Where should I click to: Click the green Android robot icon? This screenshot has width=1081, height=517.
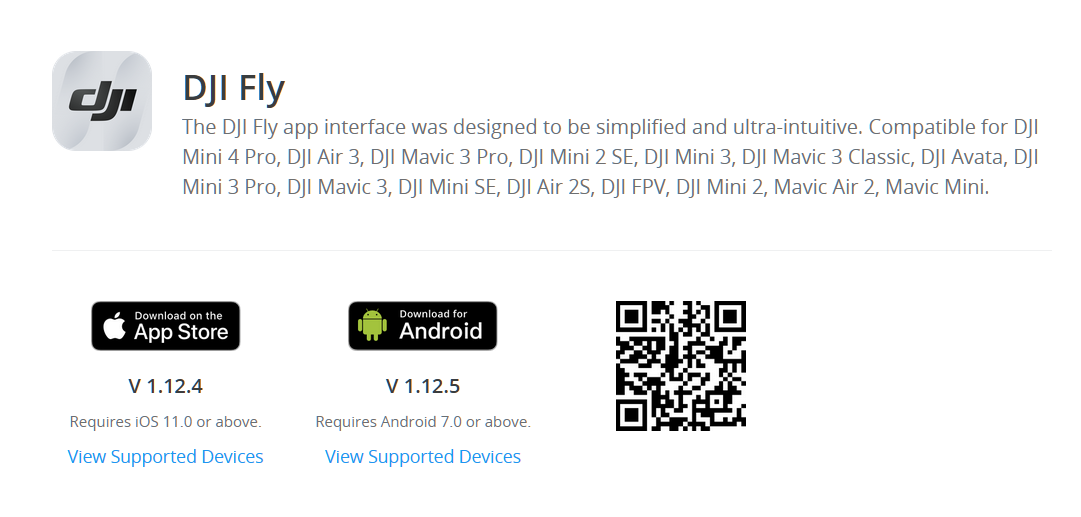[372, 325]
